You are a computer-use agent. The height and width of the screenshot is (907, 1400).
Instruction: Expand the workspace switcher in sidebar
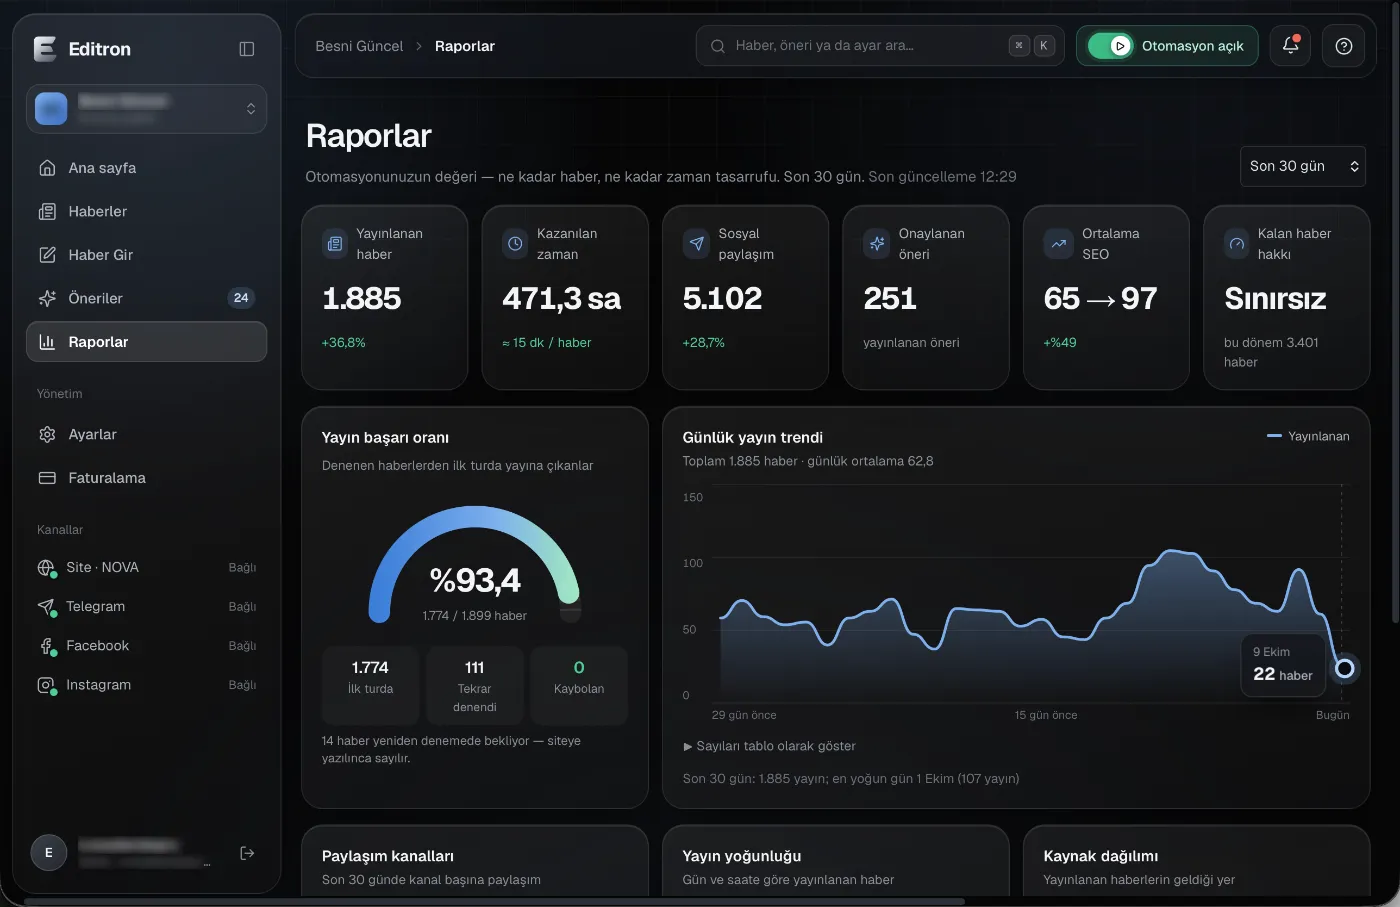click(146, 109)
